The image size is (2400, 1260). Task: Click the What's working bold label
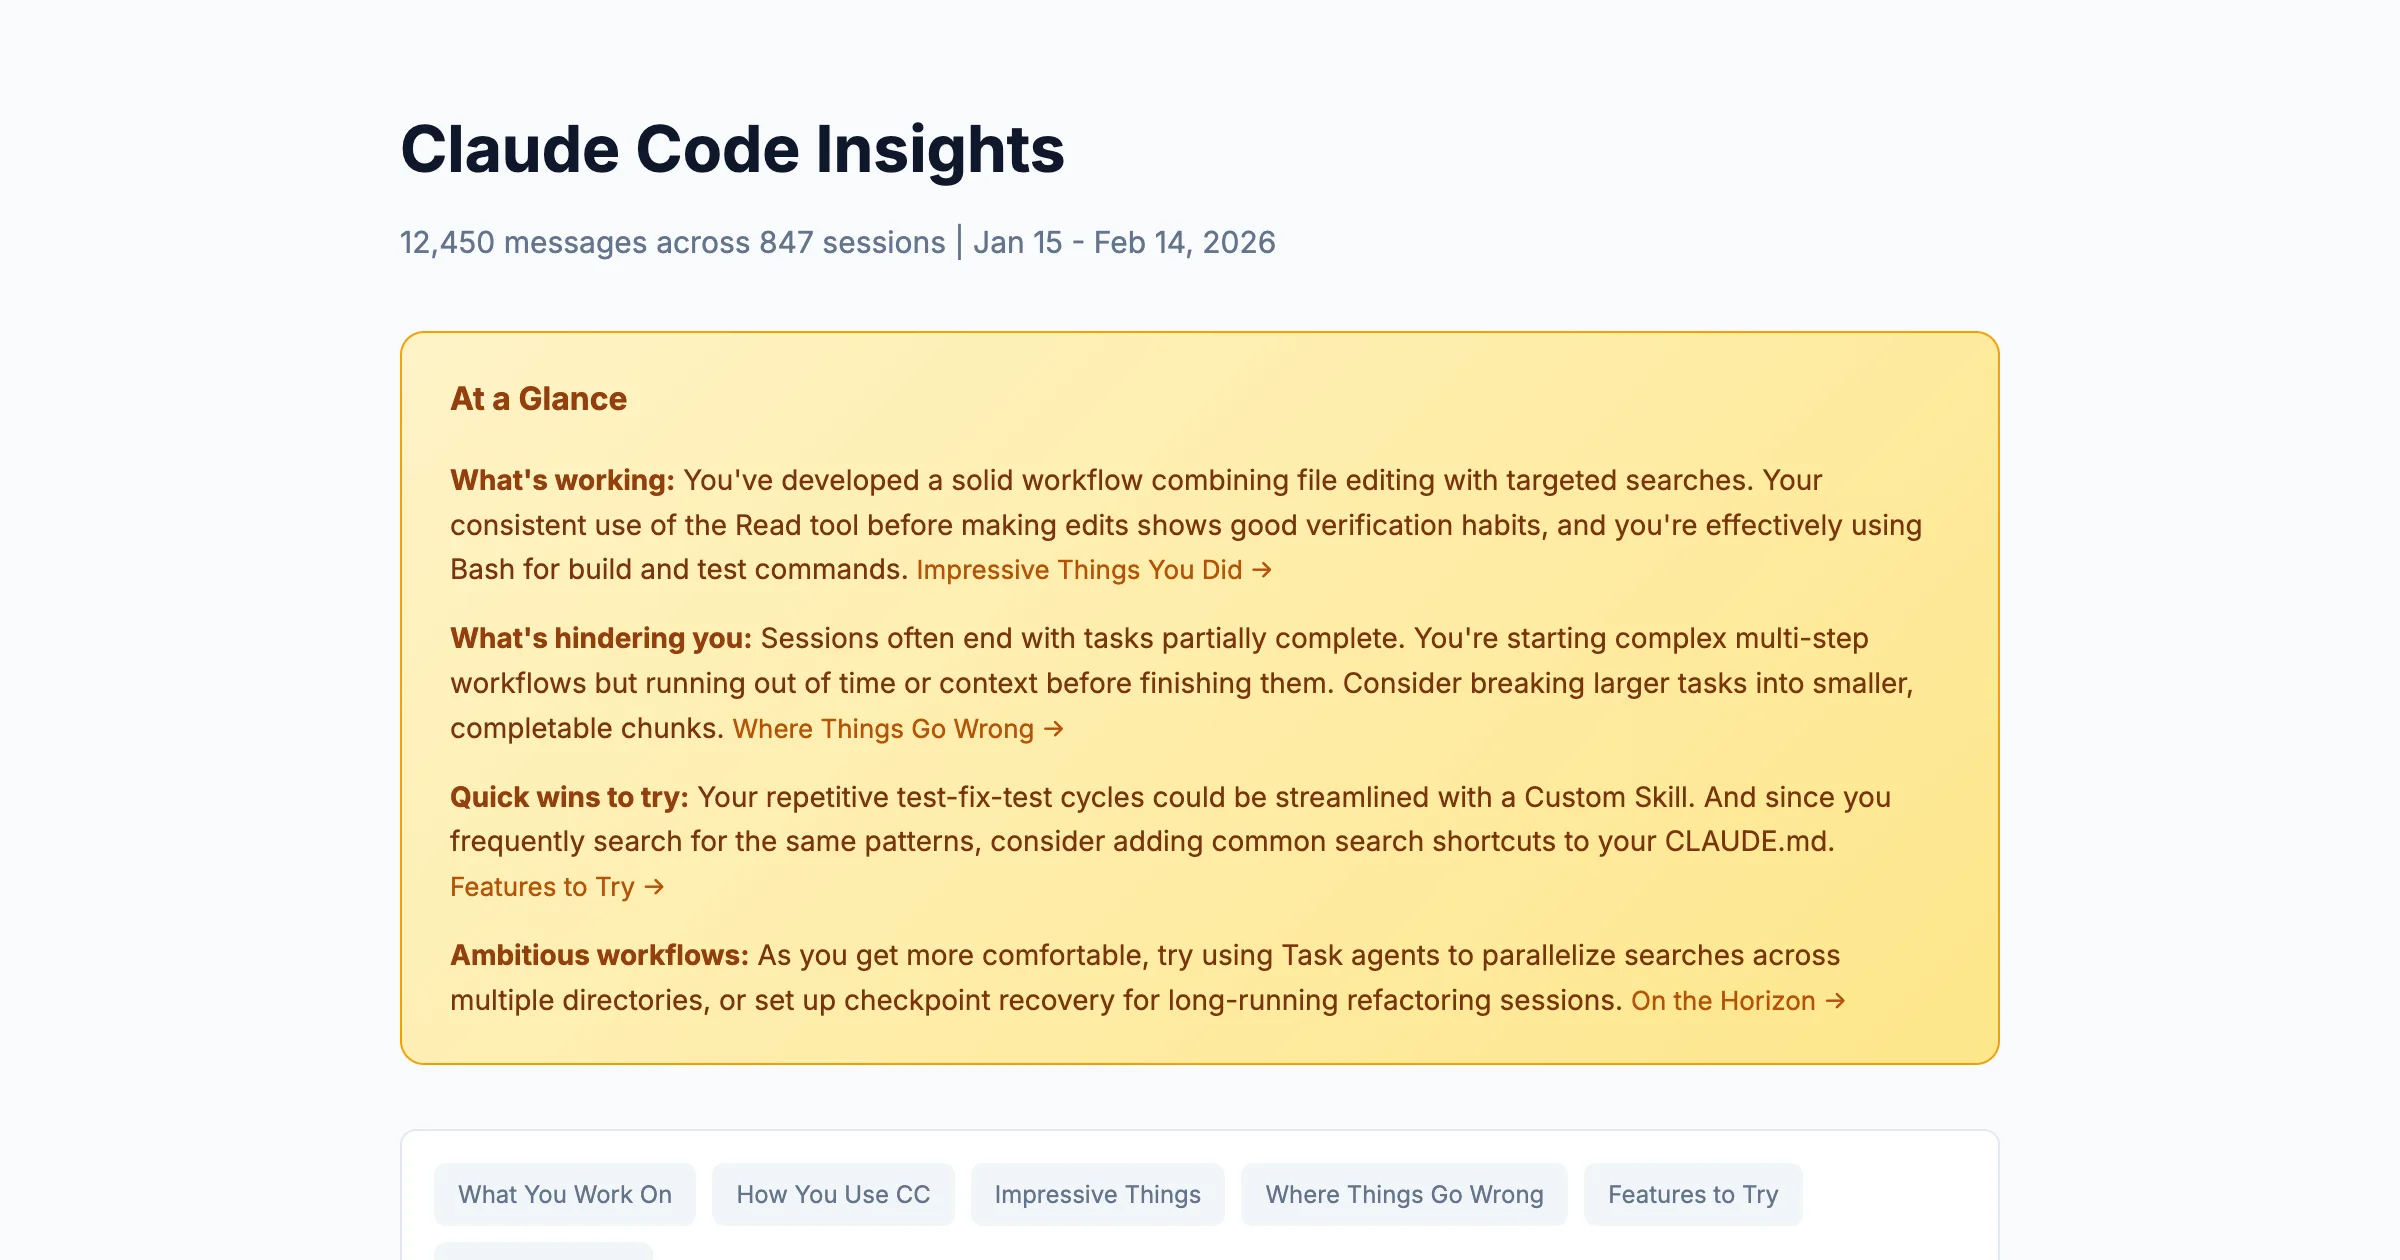coord(561,480)
